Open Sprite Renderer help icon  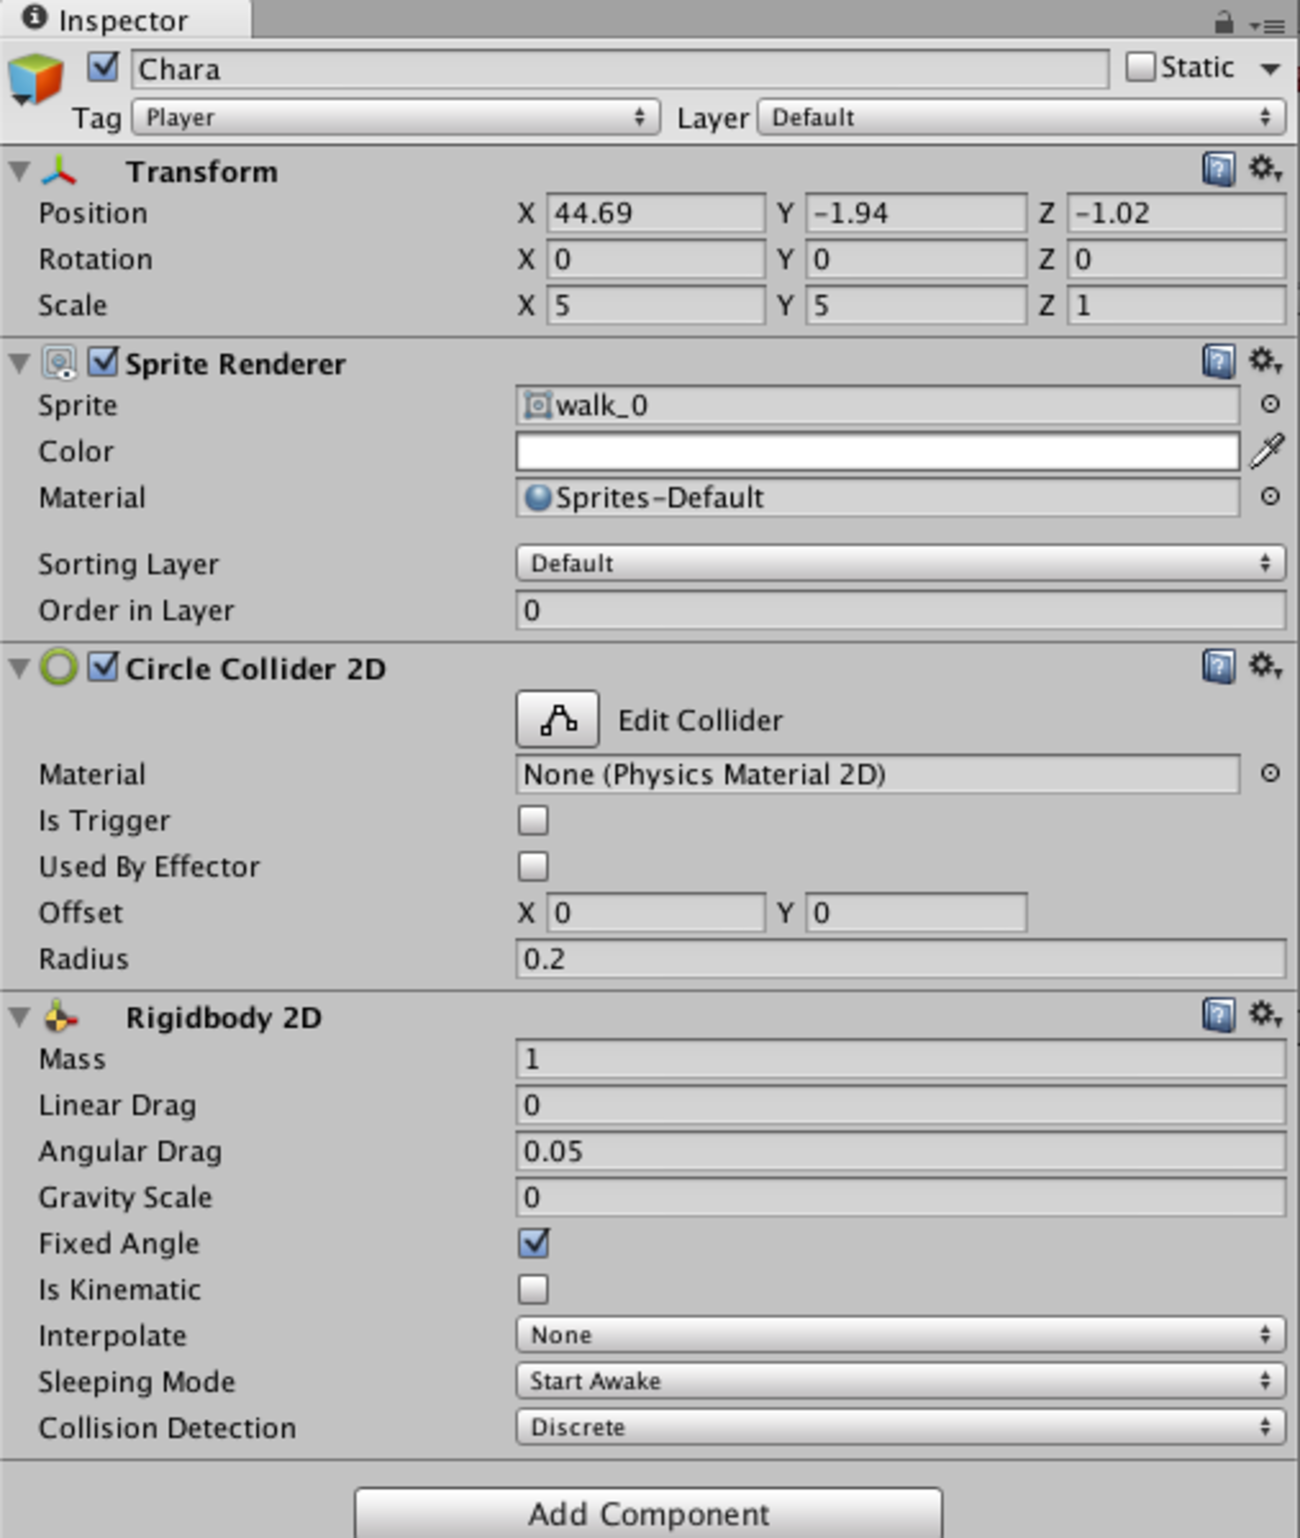(x=1218, y=361)
